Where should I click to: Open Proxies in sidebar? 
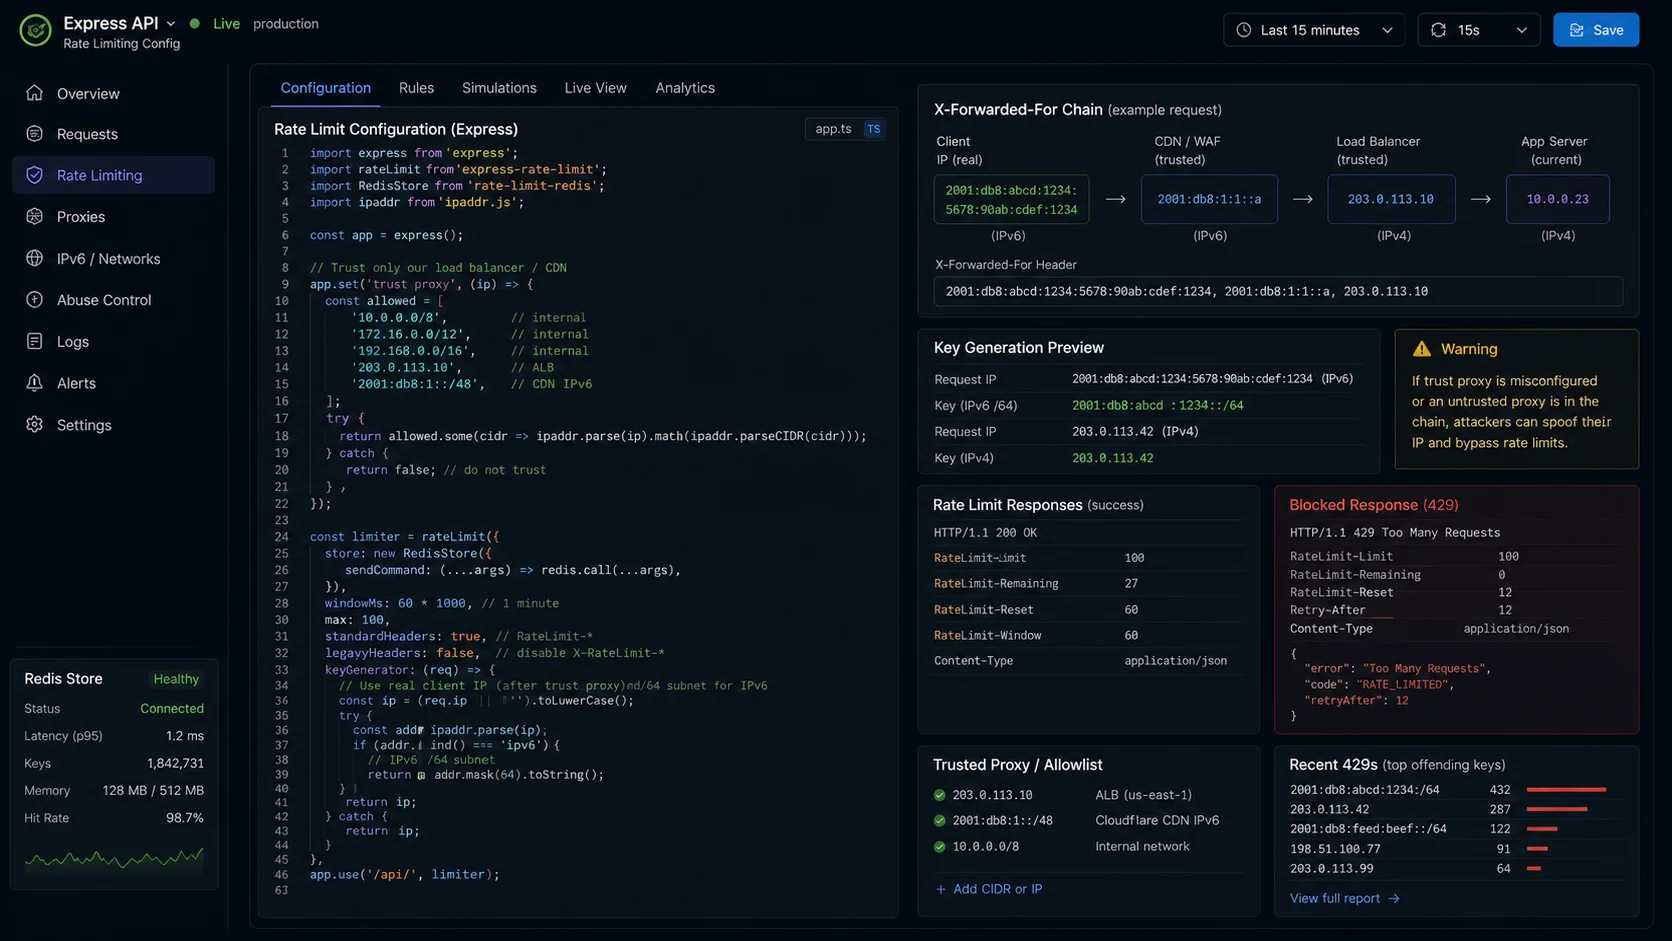pyautogui.click(x=113, y=217)
